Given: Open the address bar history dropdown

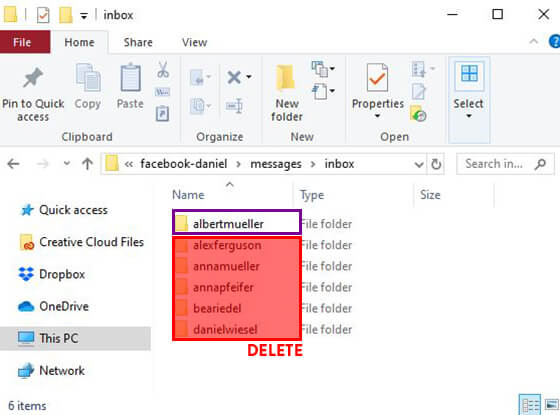Looking at the screenshot, I should coord(419,165).
